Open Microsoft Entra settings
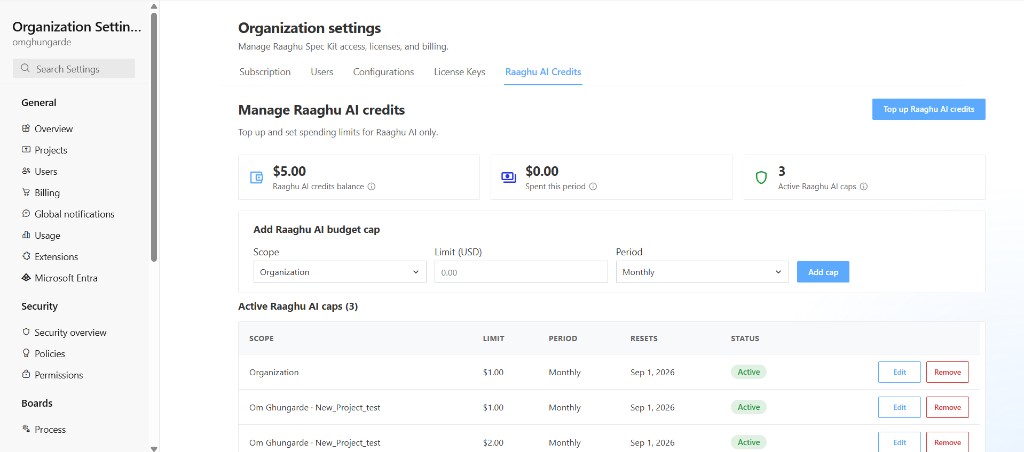Image resolution: width=1024 pixels, height=452 pixels. pos(66,278)
